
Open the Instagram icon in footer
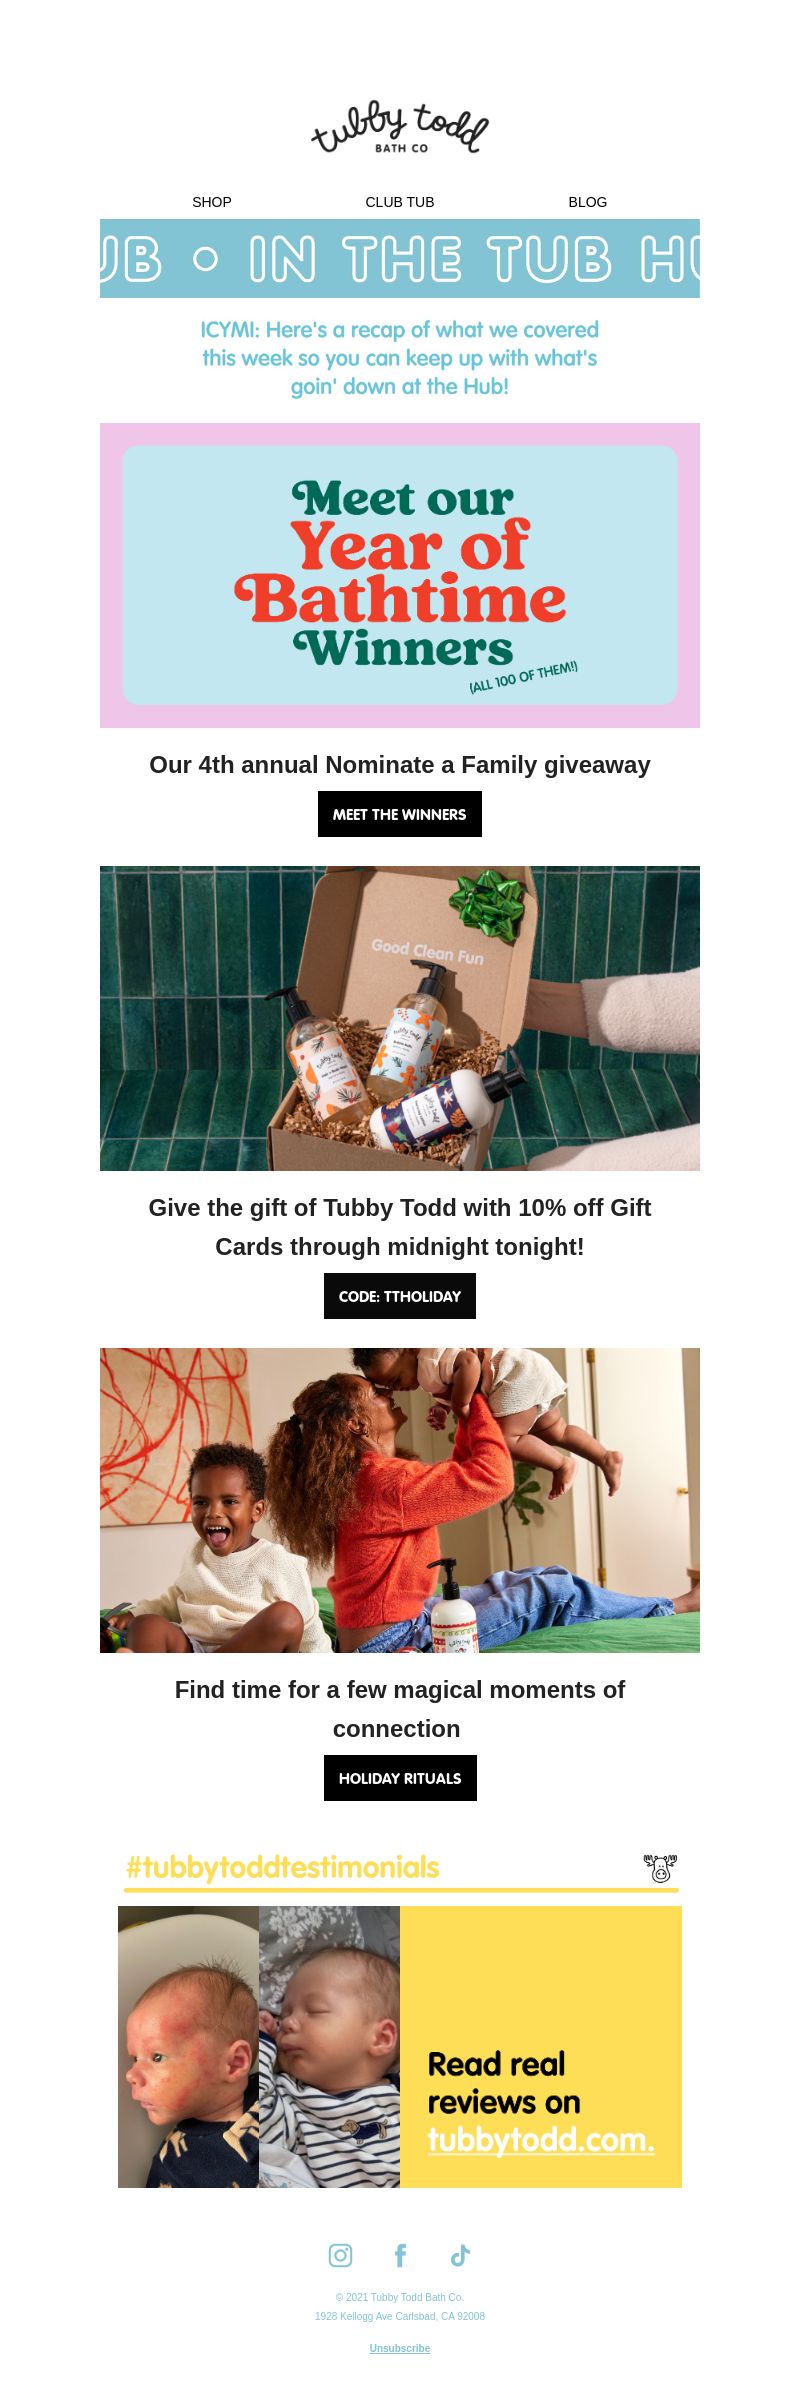pos(340,2255)
